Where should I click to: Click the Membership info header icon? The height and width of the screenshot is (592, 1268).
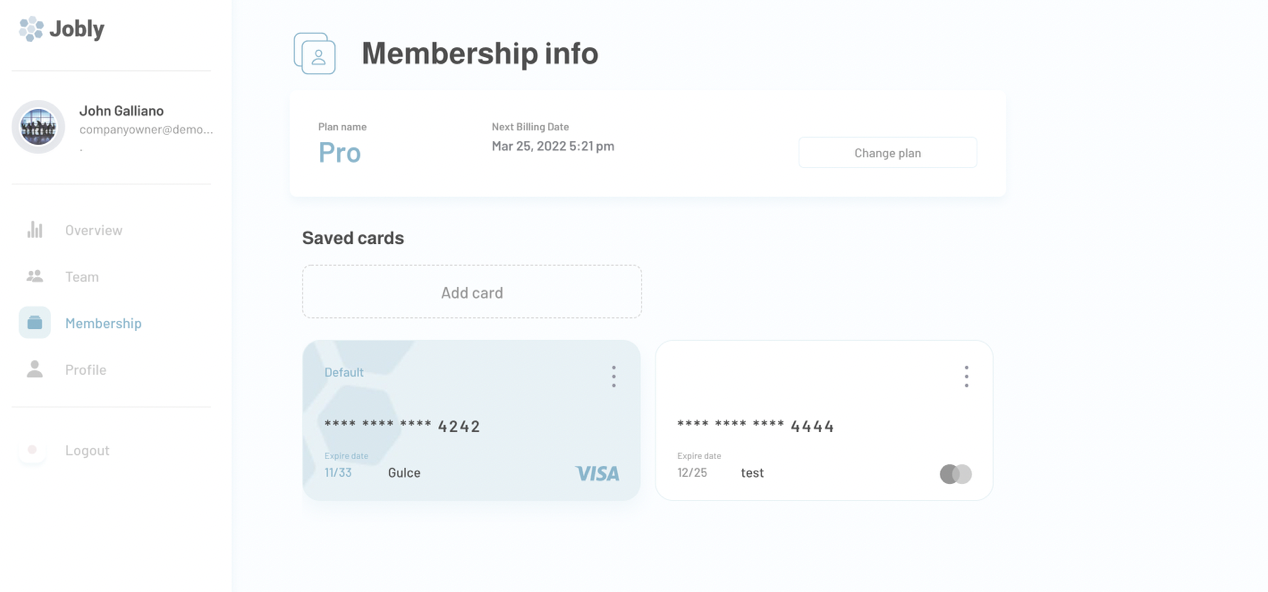coord(315,54)
